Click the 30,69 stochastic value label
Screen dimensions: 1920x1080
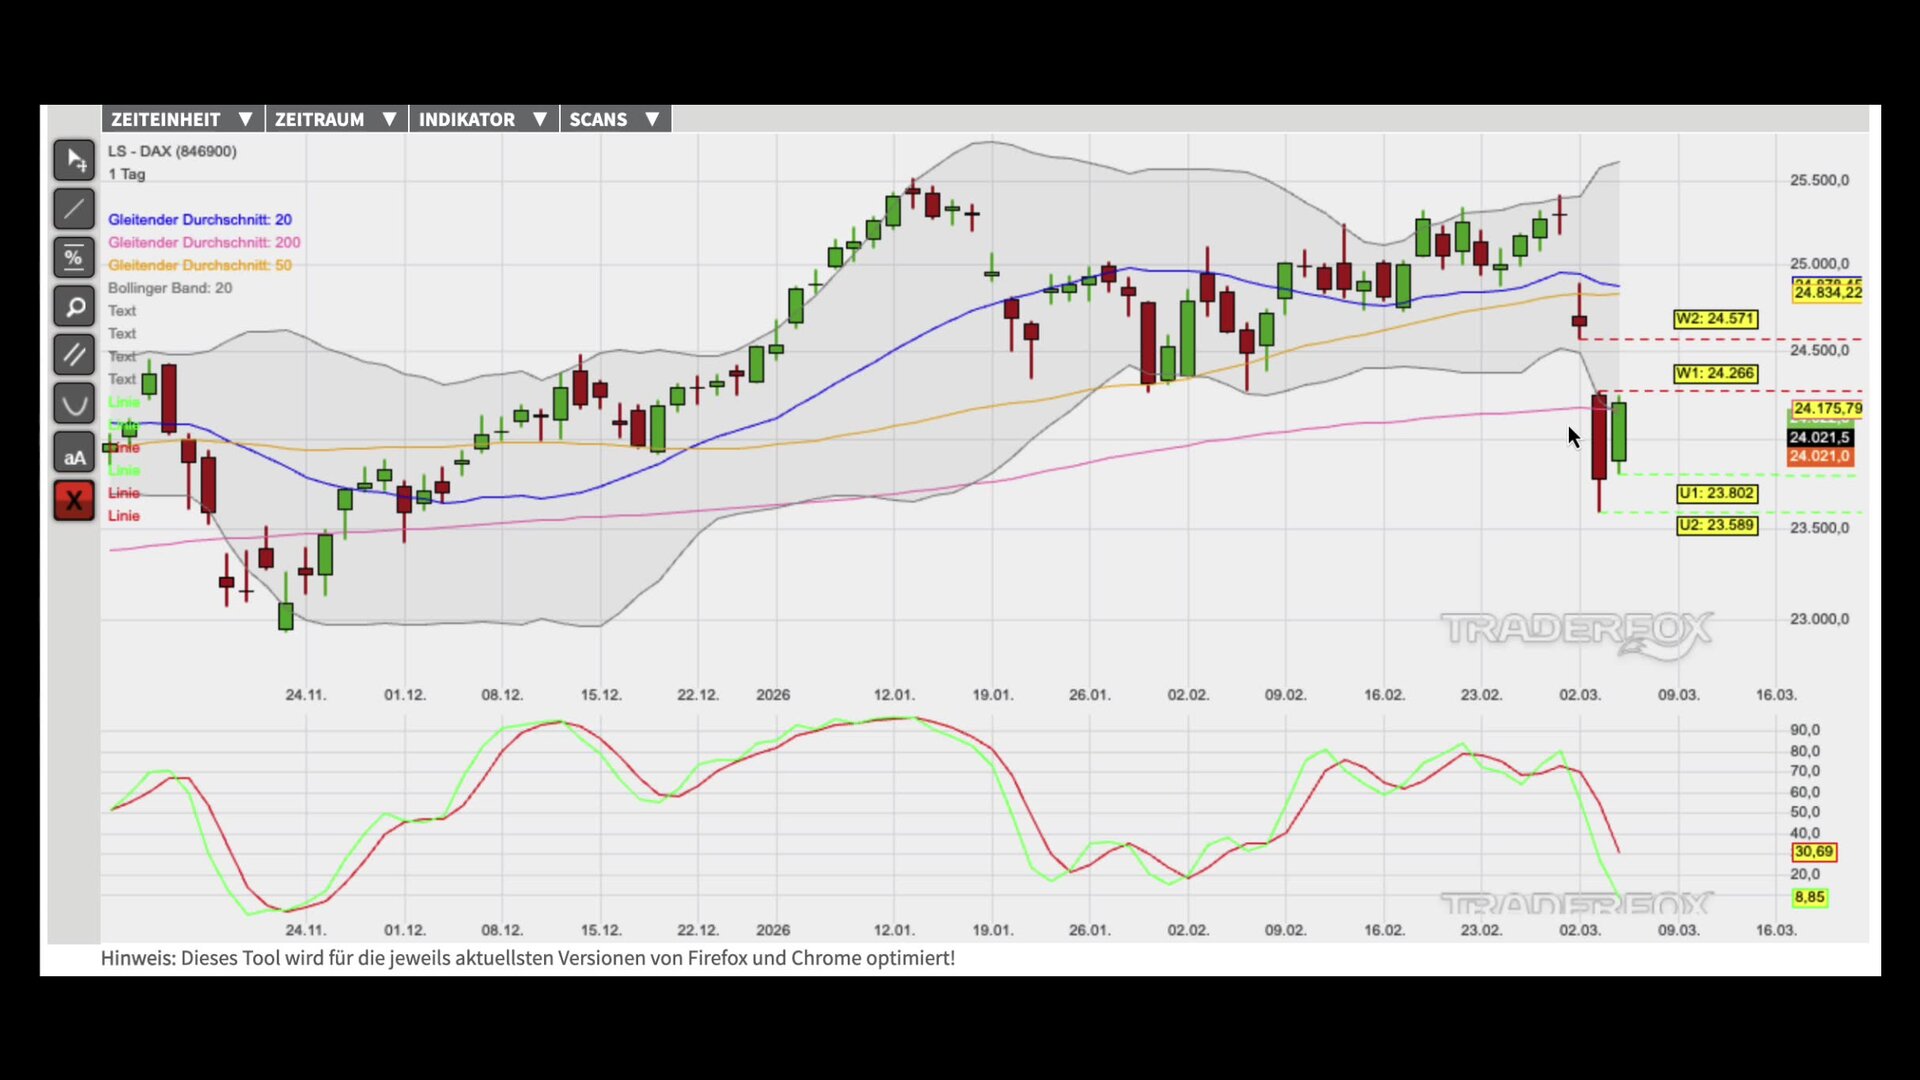click(x=1813, y=852)
